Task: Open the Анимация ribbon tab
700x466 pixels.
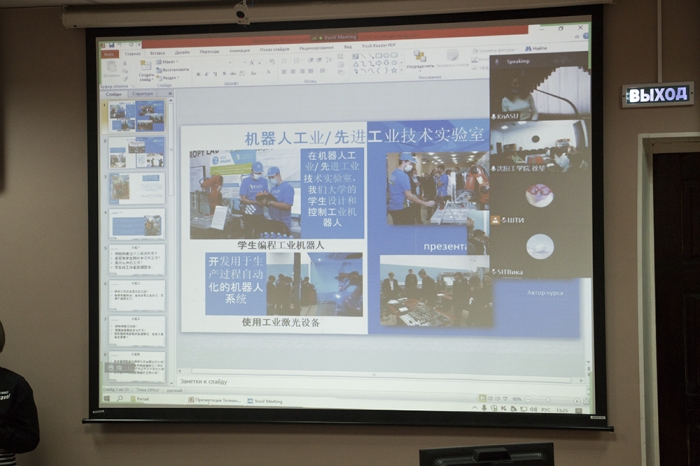Action: coord(240,50)
